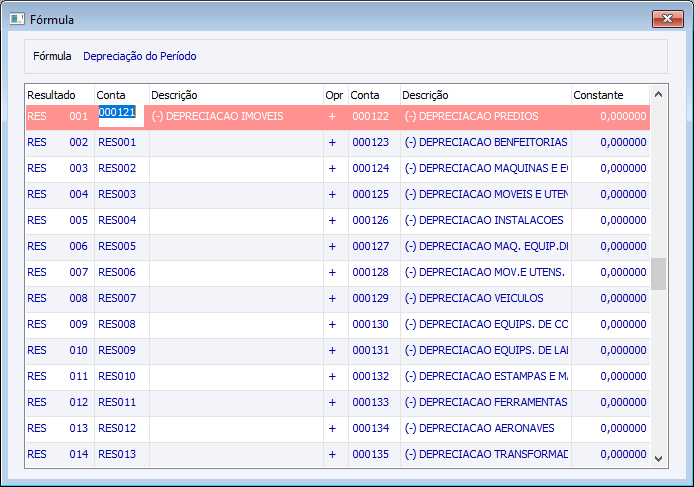This screenshot has height=487, width=694.
Task: Select the 000124 account cell
Action: [x=374, y=169]
